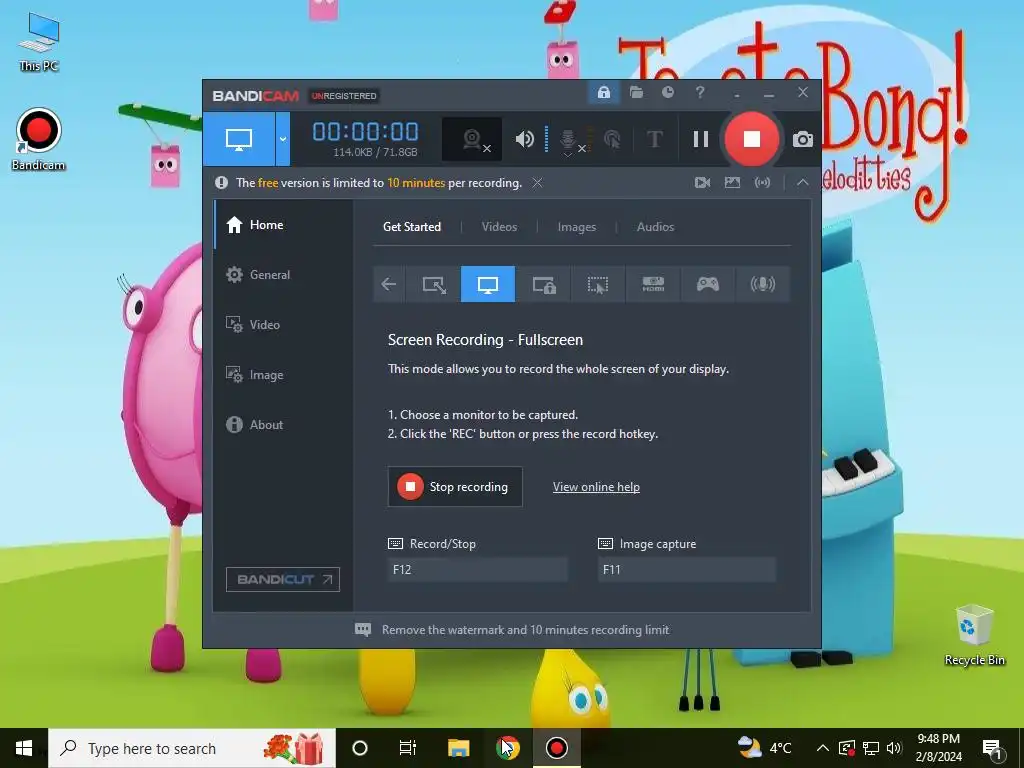Collapse the panel with the up chevron
Viewport: 1024px width, 768px height.
(x=803, y=183)
